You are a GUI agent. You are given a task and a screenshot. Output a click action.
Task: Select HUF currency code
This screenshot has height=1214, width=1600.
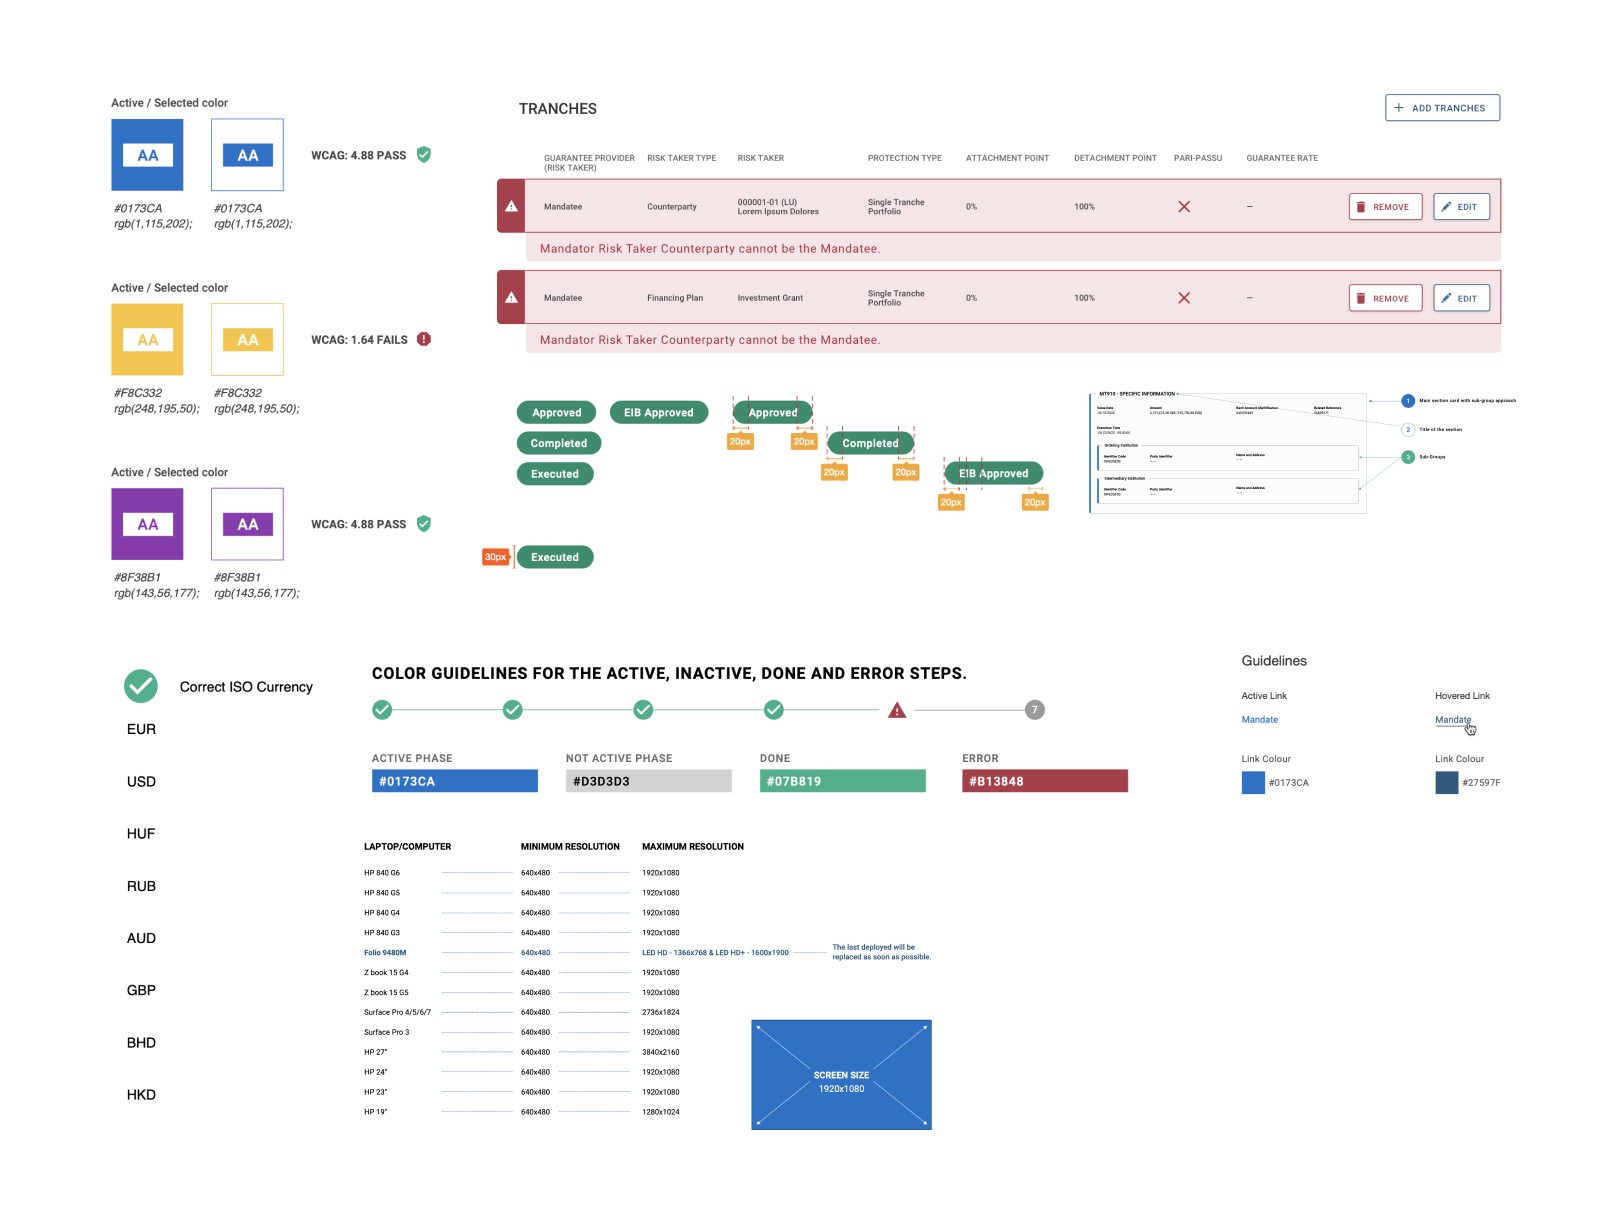click(141, 834)
